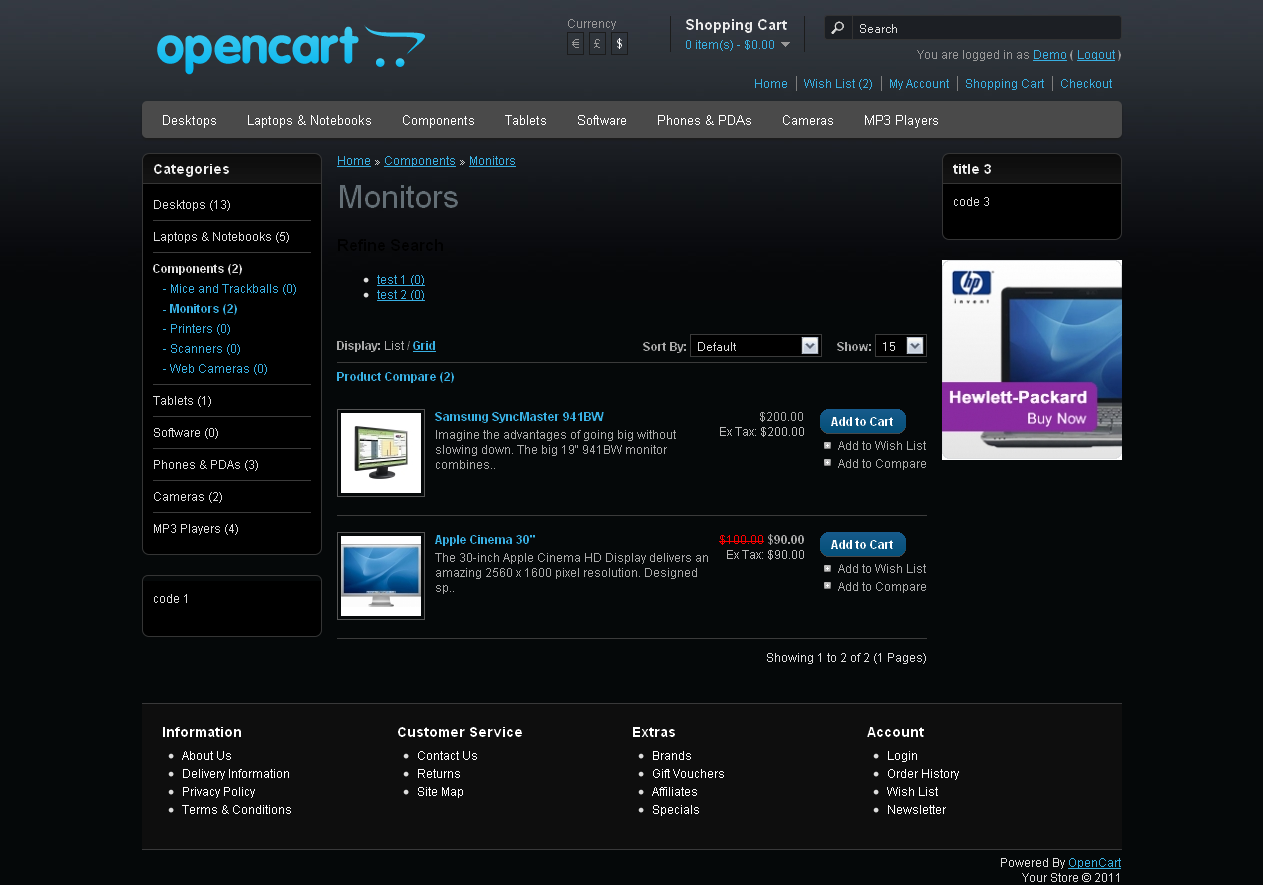Switch currency to Pound Sterling

597,44
